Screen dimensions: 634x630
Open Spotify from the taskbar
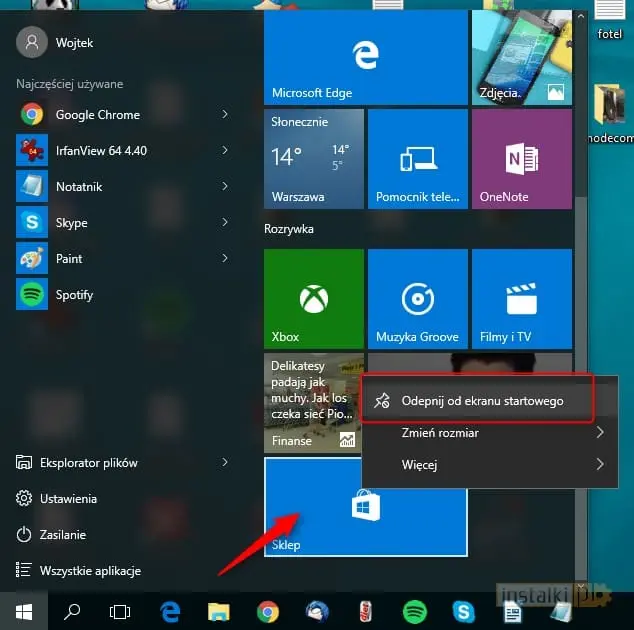(414, 611)
